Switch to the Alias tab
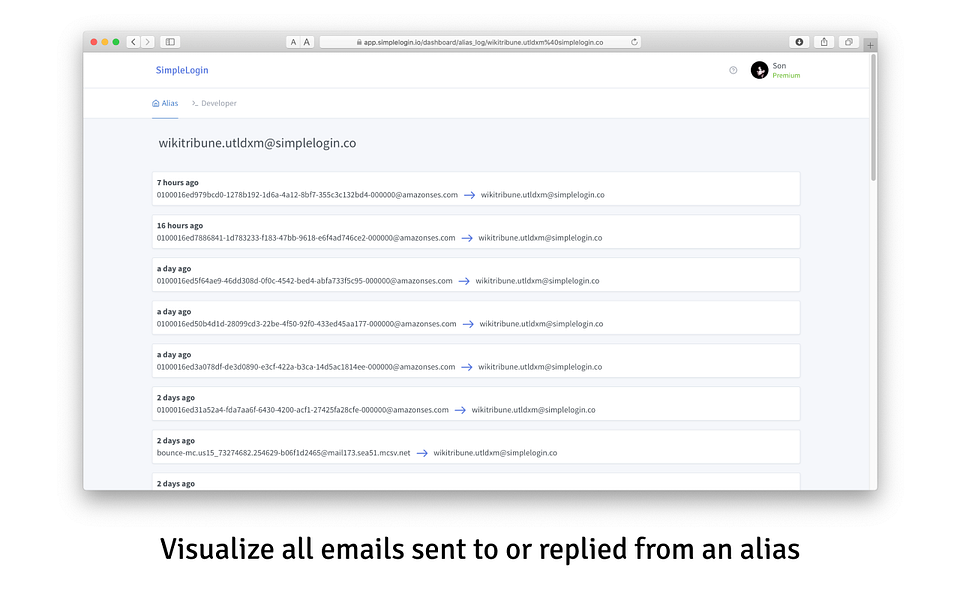Screen dimensions: 960x600 pos(168,103)
